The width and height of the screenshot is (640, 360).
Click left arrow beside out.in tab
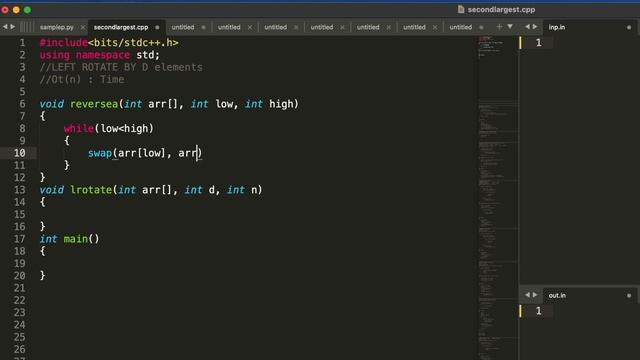tap(527, 295)
